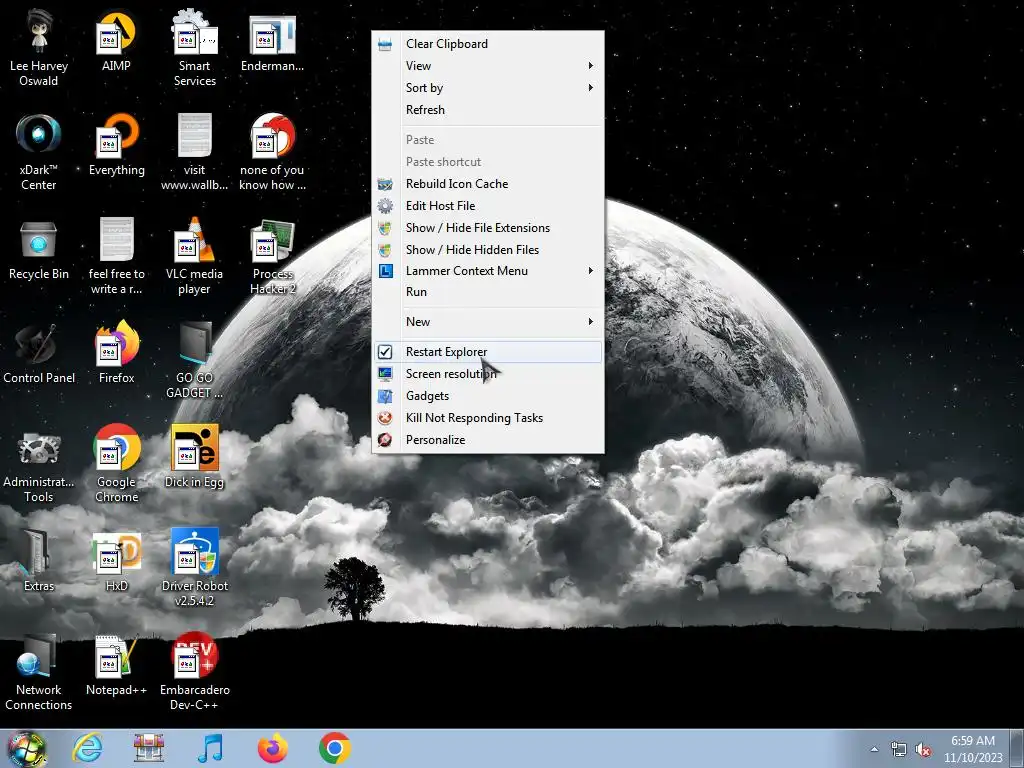
Task: Click the Windows Start orb
Action: pos(26,748)
